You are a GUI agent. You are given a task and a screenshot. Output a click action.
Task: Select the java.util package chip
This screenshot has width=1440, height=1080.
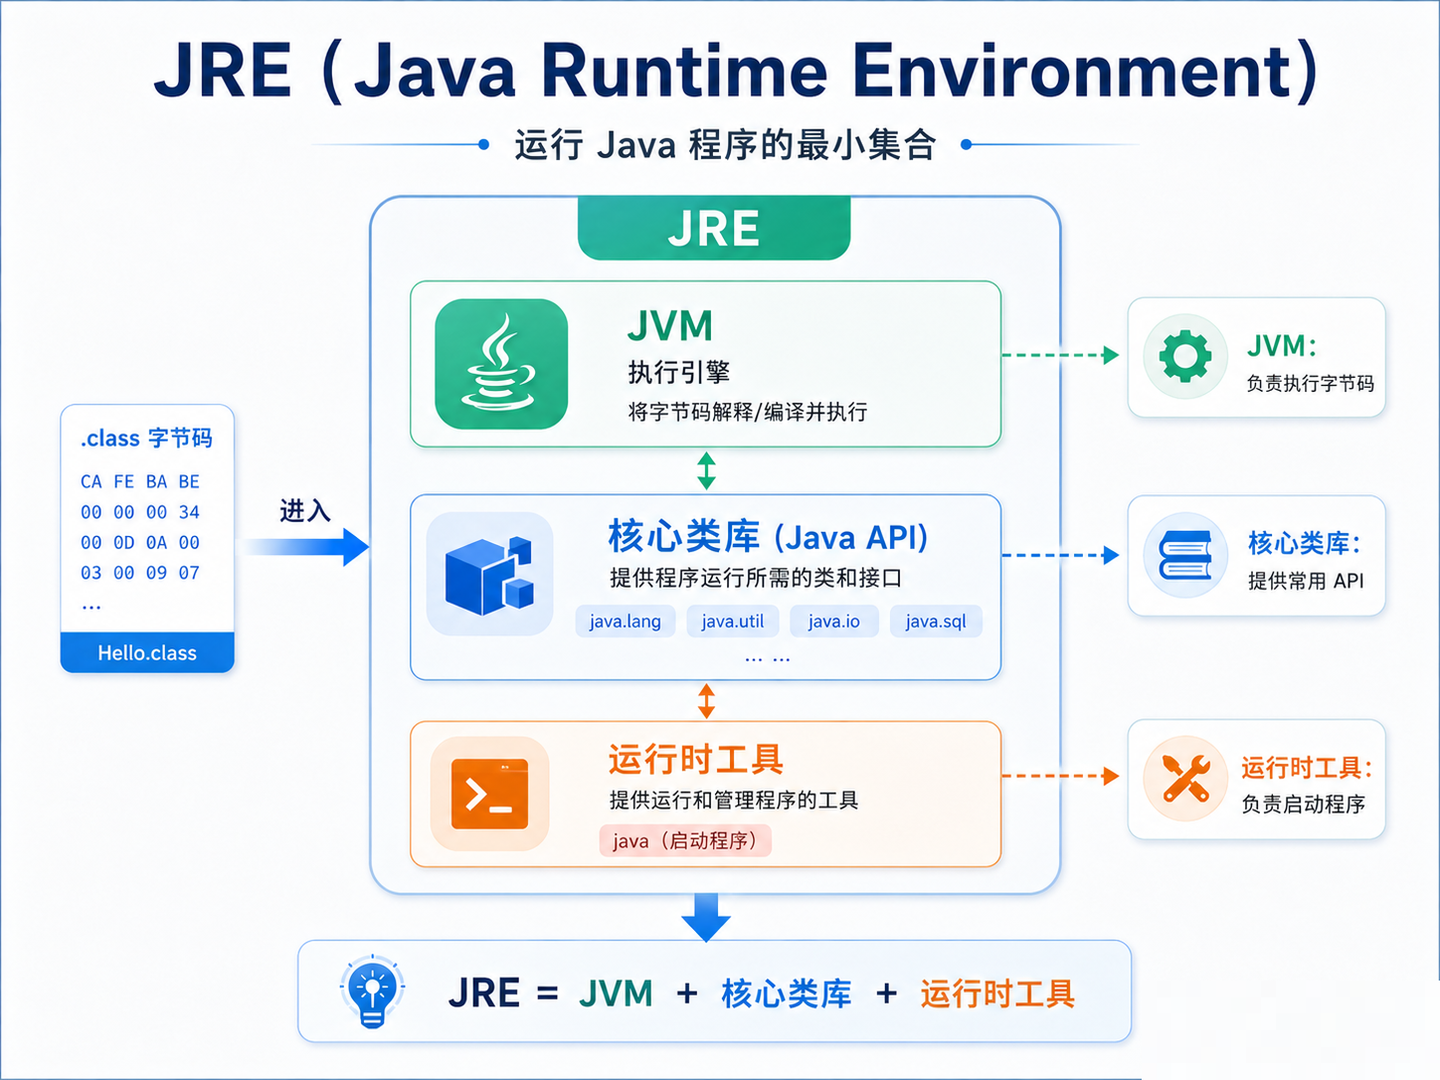[x=732, y=621]
